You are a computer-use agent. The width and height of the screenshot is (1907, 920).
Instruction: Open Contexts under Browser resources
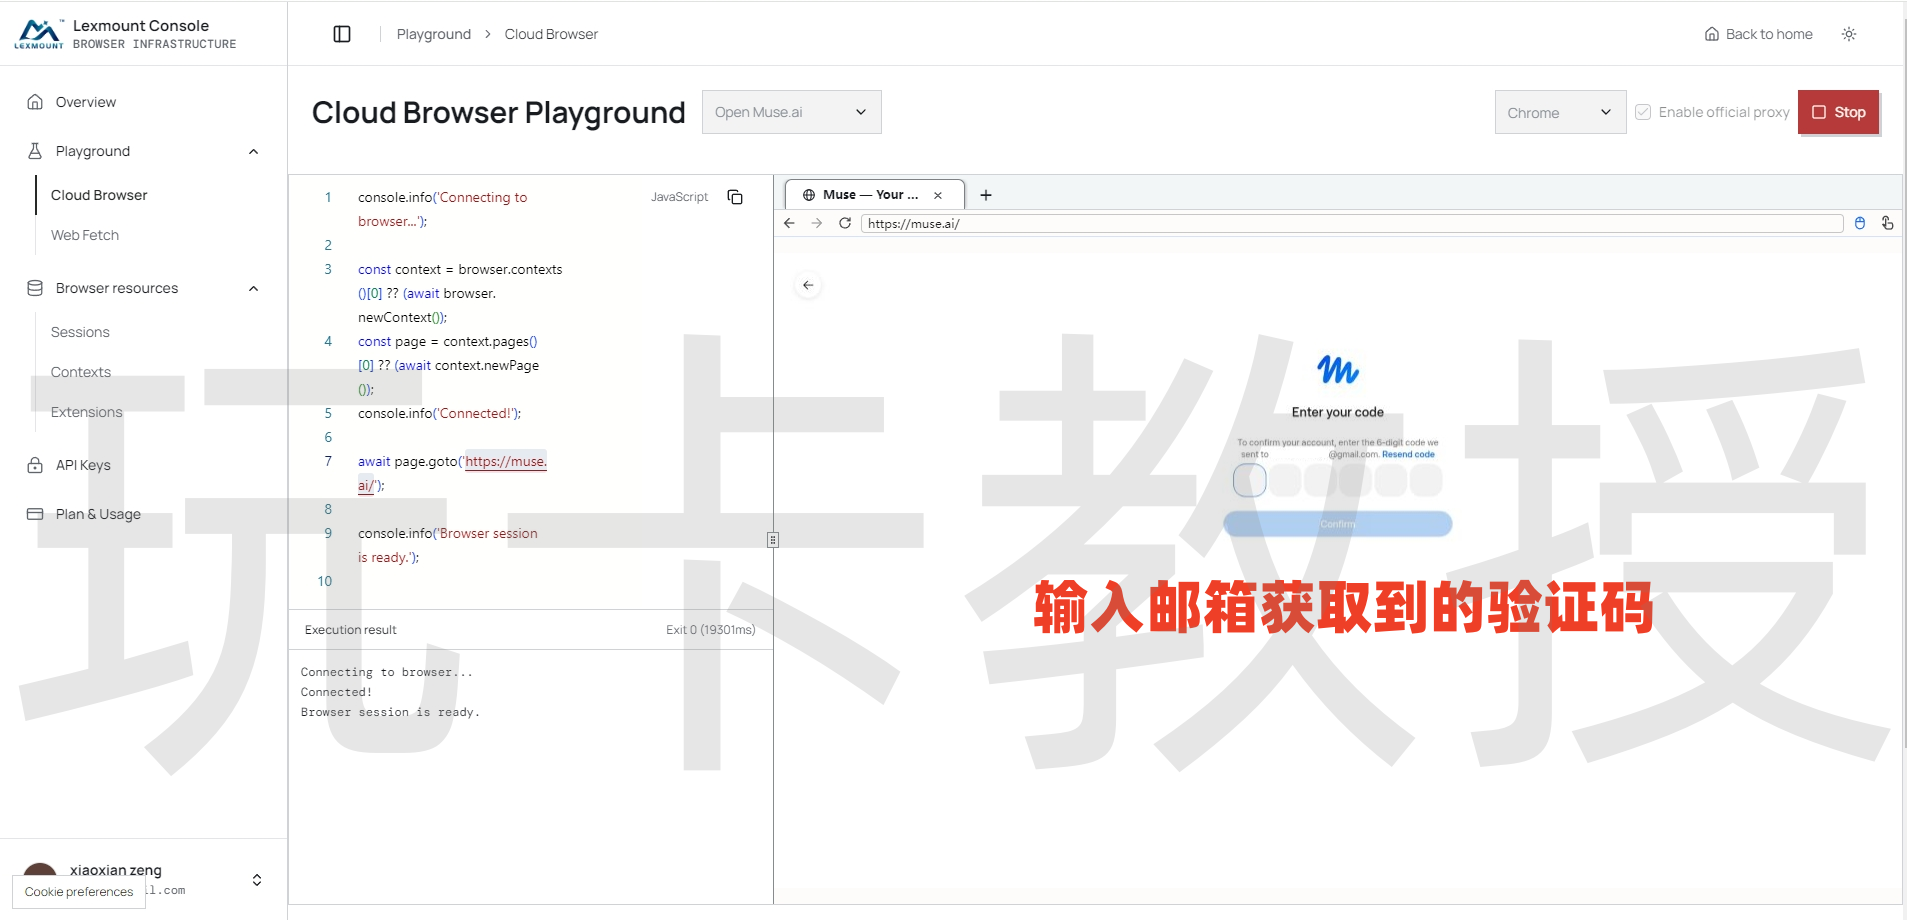pos(81,372)
